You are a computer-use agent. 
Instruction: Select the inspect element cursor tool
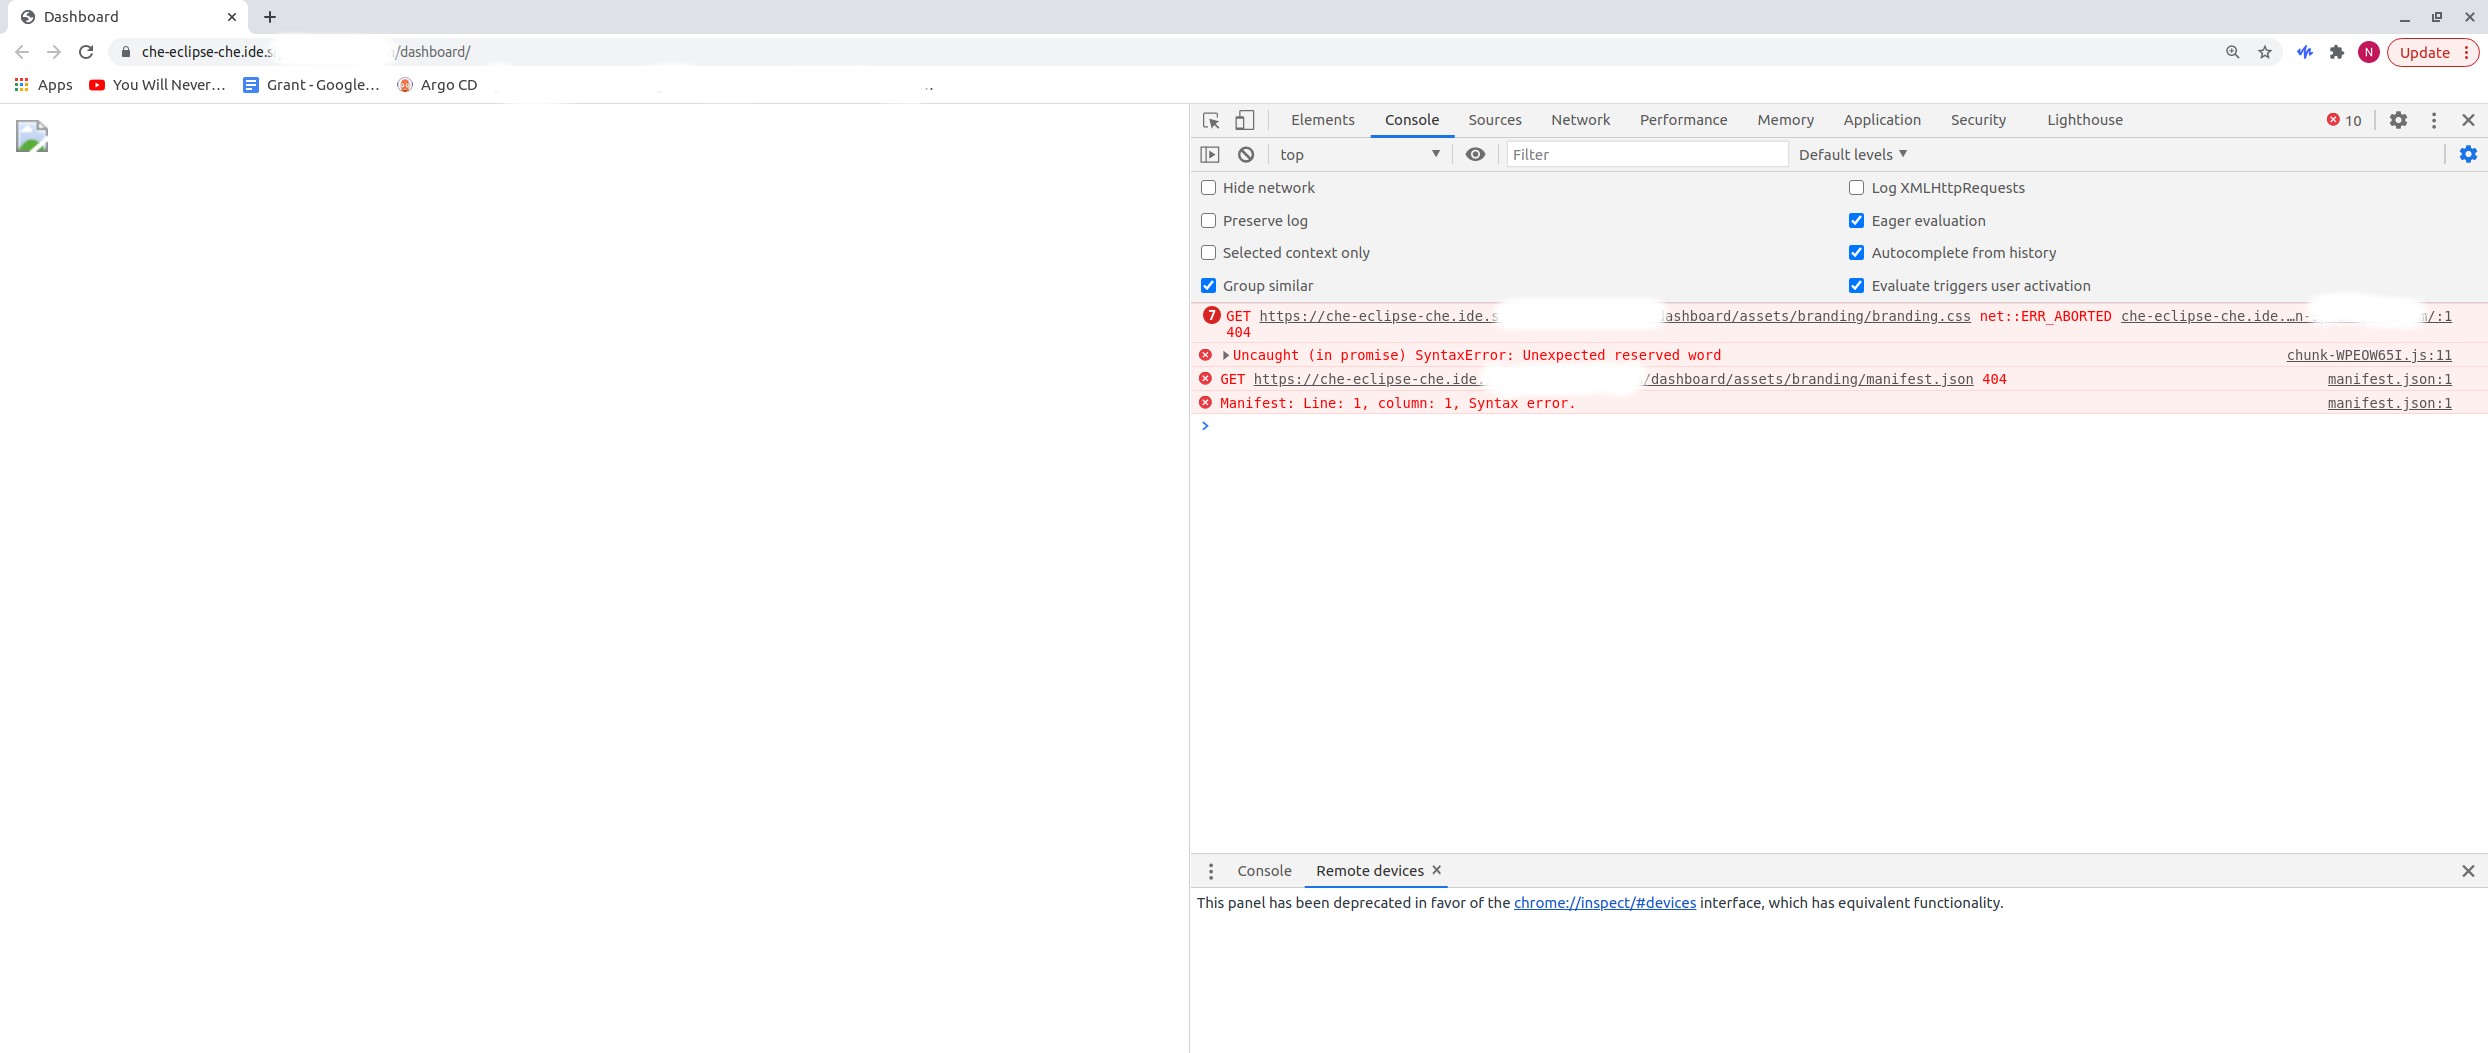[x=1210, y=120]
